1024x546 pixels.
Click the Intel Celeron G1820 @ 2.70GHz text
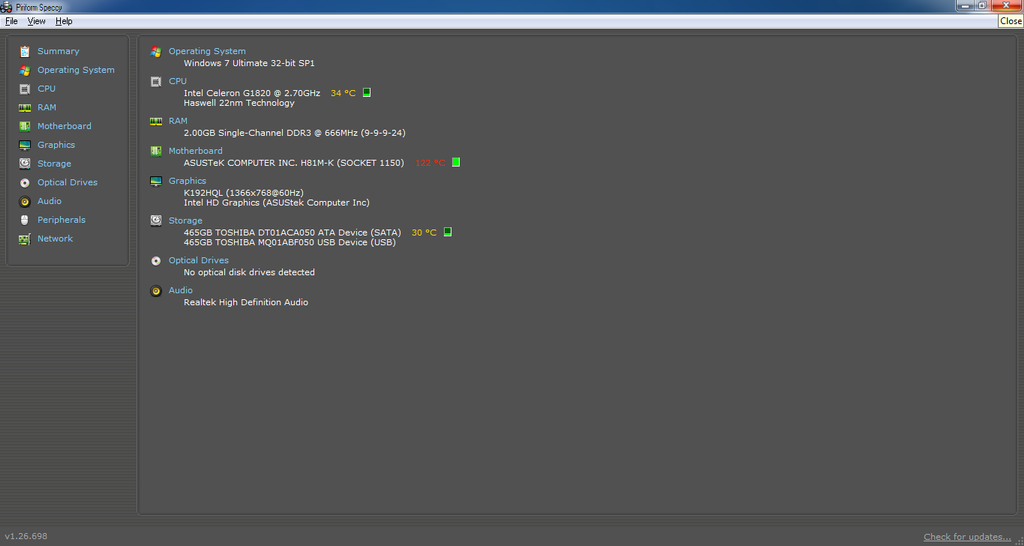[251, 93]
